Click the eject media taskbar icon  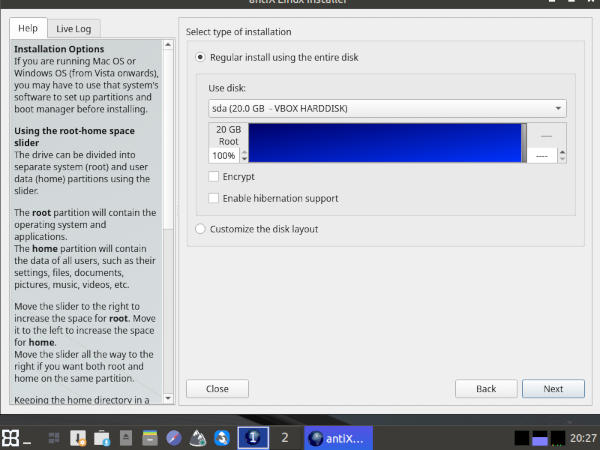tap(126, 437)
